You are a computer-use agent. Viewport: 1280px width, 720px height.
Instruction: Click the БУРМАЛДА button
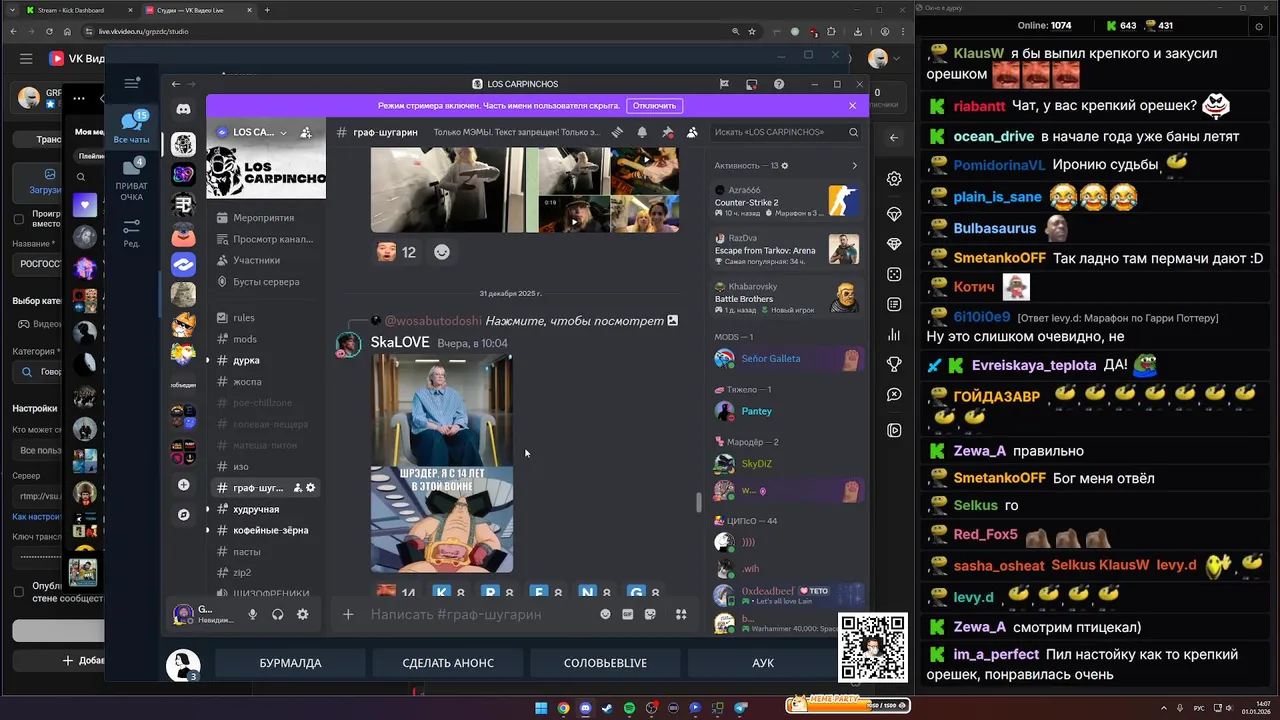(x=290, y=663)
